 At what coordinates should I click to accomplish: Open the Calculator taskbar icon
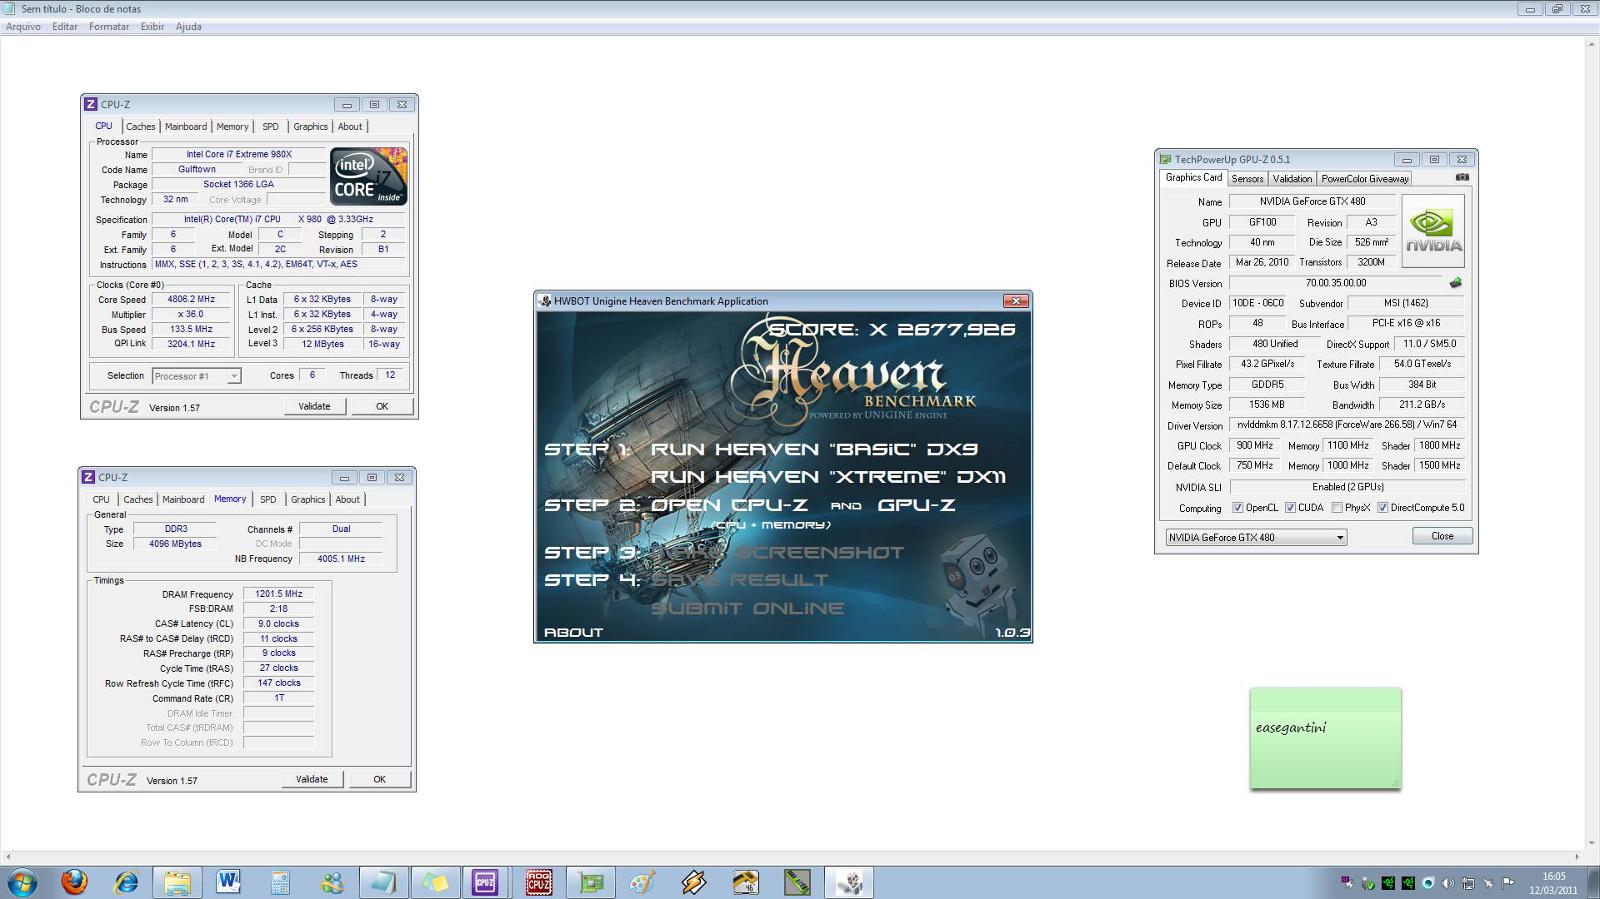click(x=280, y=882)
